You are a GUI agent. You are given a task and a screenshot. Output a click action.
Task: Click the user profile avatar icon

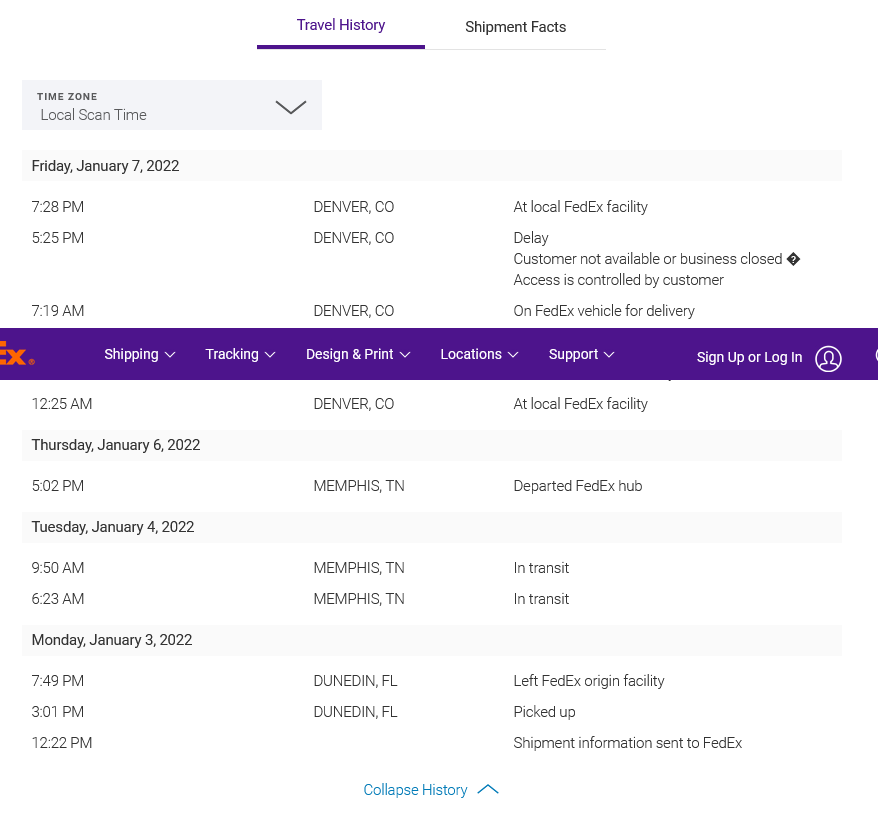click(x=828, y=358)
